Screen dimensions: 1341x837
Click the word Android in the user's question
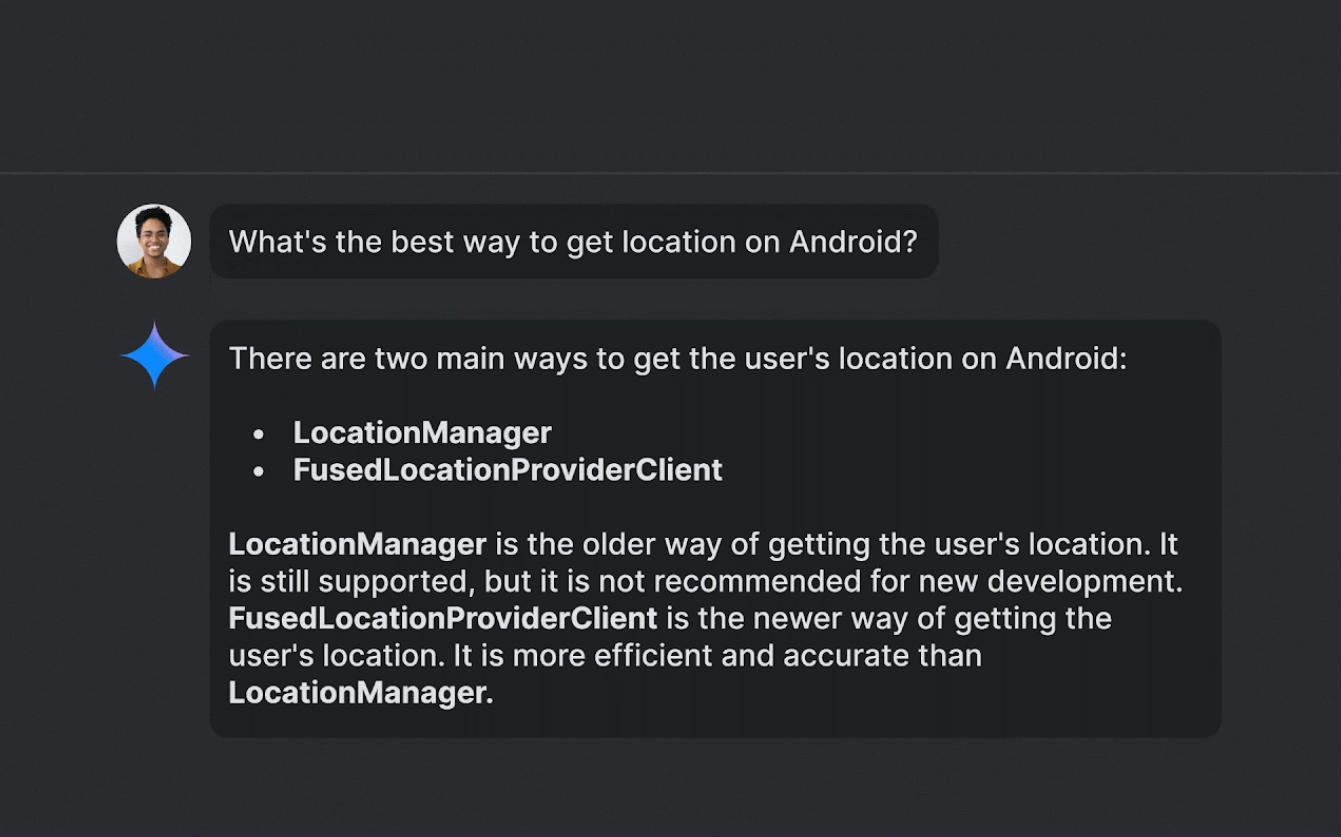pyautogui.click(x=853, y=241)
